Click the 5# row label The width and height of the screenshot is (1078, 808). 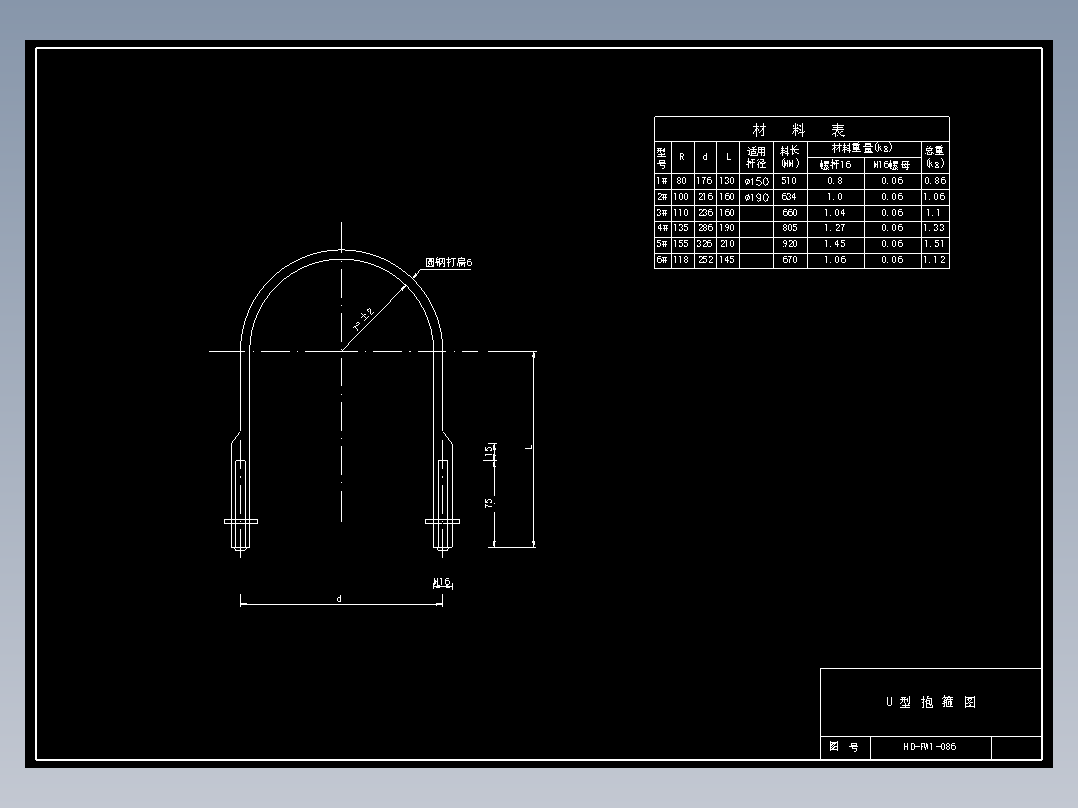[x=661, y=244]
